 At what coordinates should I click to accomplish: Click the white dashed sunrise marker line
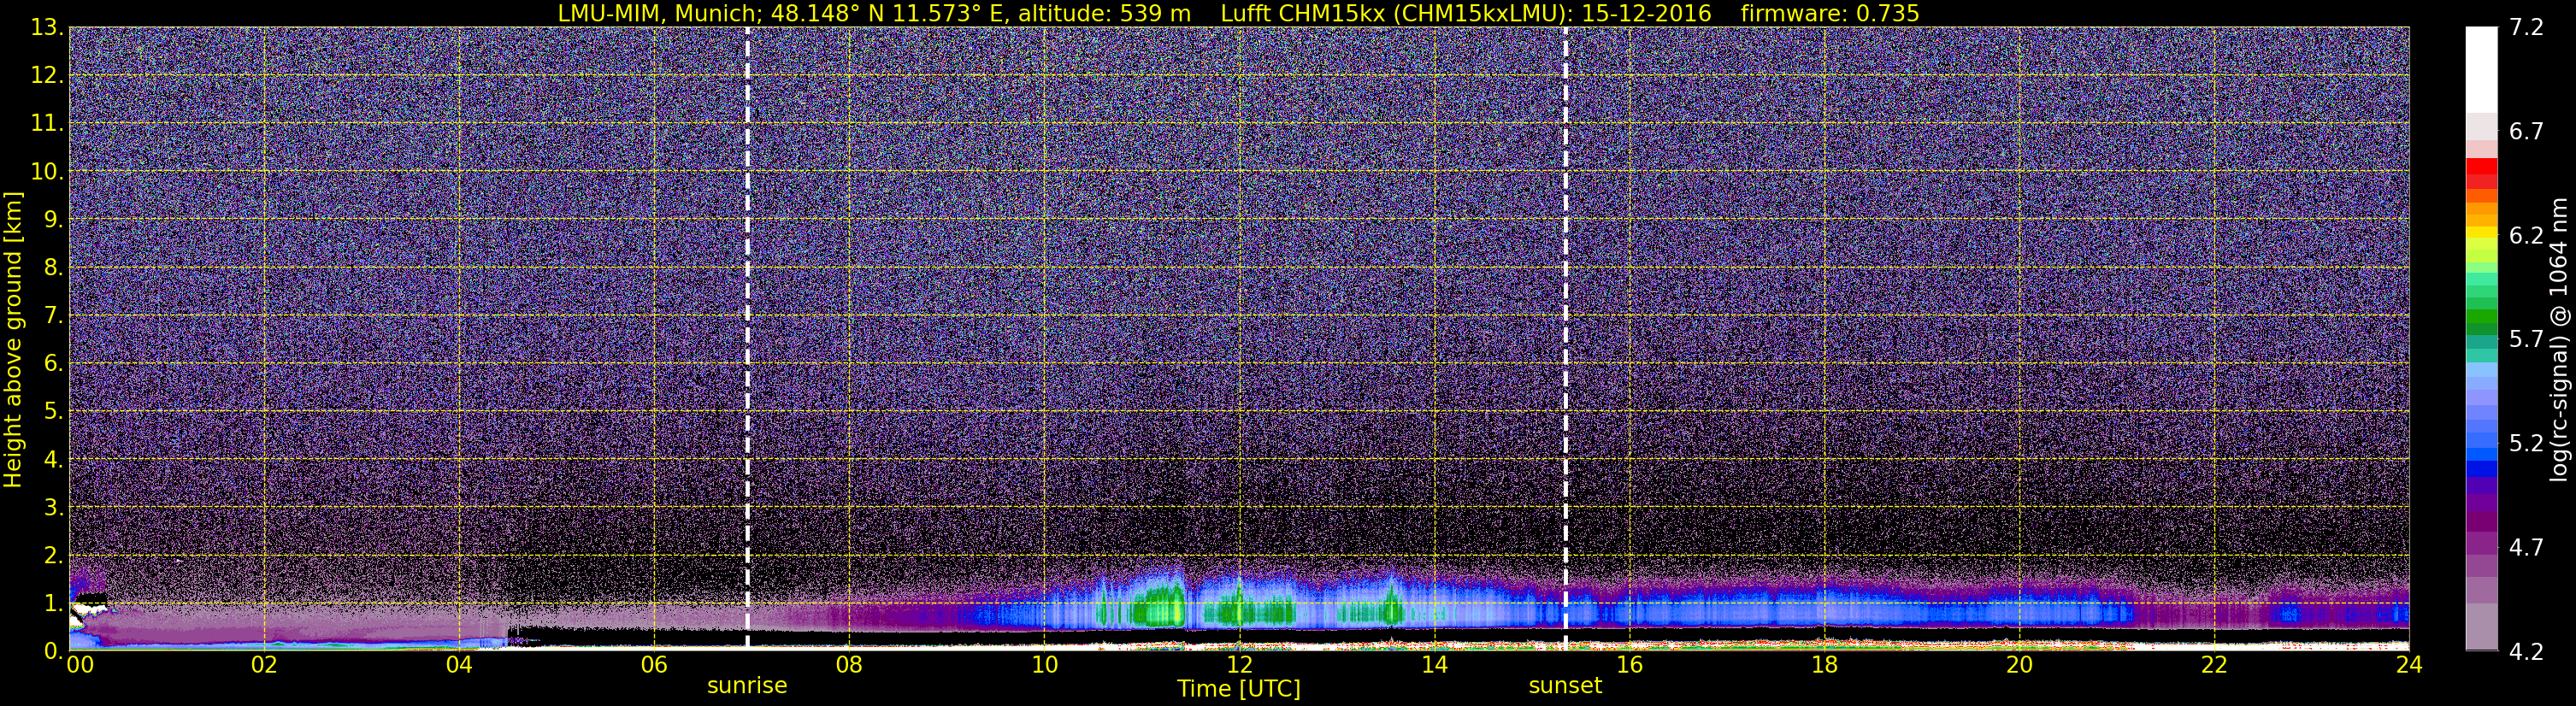click(x=748, y=339)
